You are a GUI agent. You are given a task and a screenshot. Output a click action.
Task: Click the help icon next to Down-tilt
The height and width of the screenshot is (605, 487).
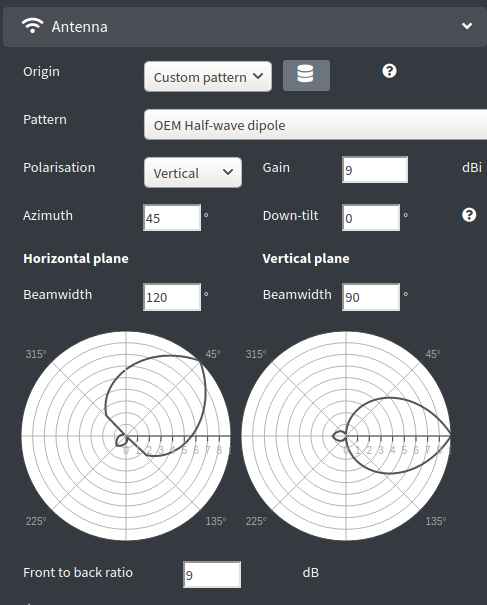pyautogui.click(x=469, y=215)
